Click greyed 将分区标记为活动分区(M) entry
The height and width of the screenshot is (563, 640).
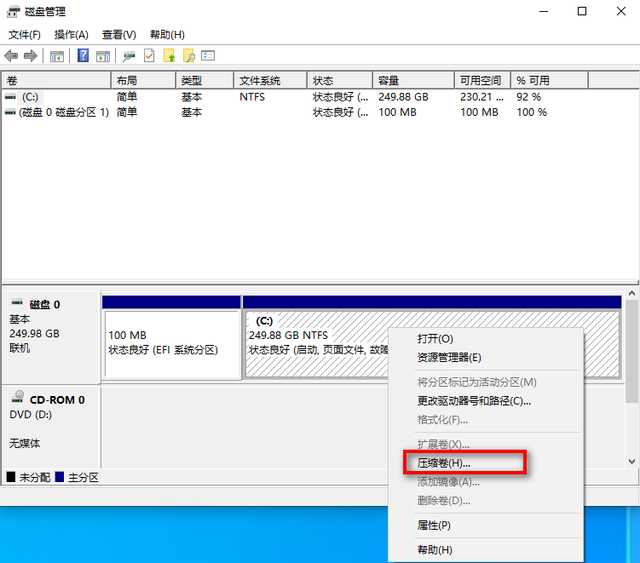click(x=486, y=382)
